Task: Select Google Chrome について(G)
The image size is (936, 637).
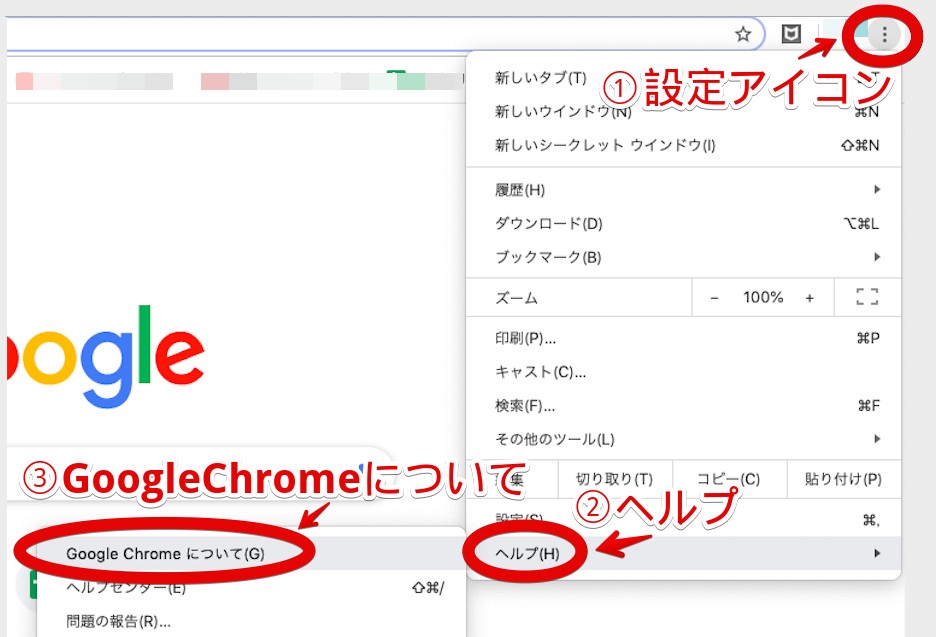Action: coord(165,553)
